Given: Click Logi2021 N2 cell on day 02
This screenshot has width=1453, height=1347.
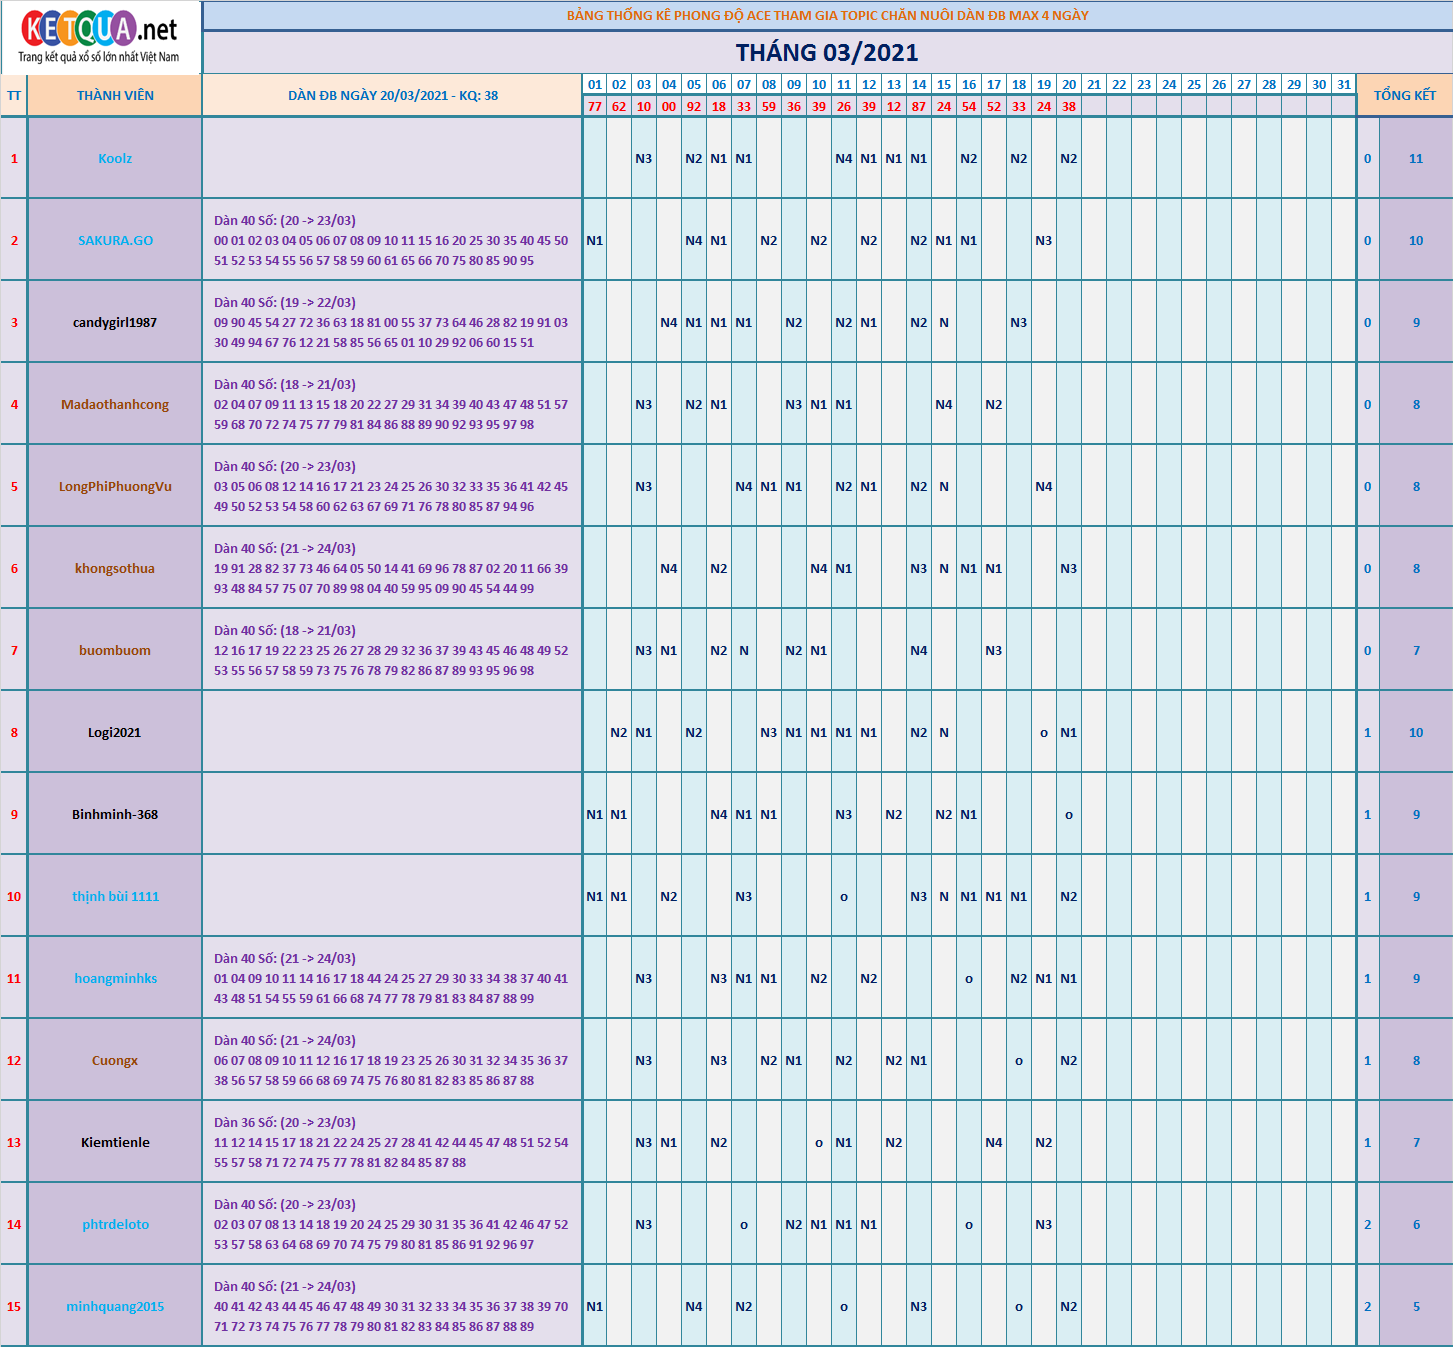Looking at the screenshot, I should pos(619,732).
